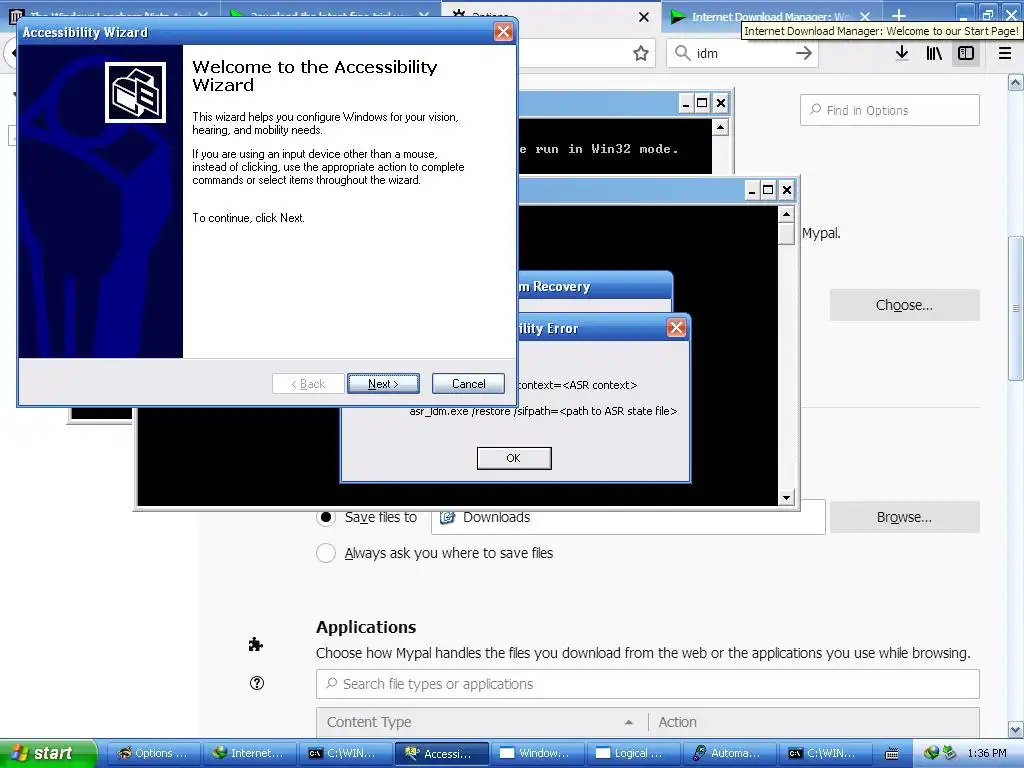This screenshot has height=768, width=1024.
Task: Click the 'Applications' section heading
Action: point(366,627)
